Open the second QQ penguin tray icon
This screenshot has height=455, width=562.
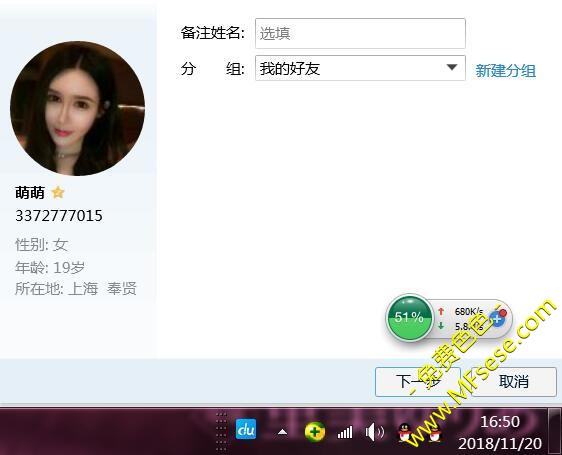tap(434, 433)
